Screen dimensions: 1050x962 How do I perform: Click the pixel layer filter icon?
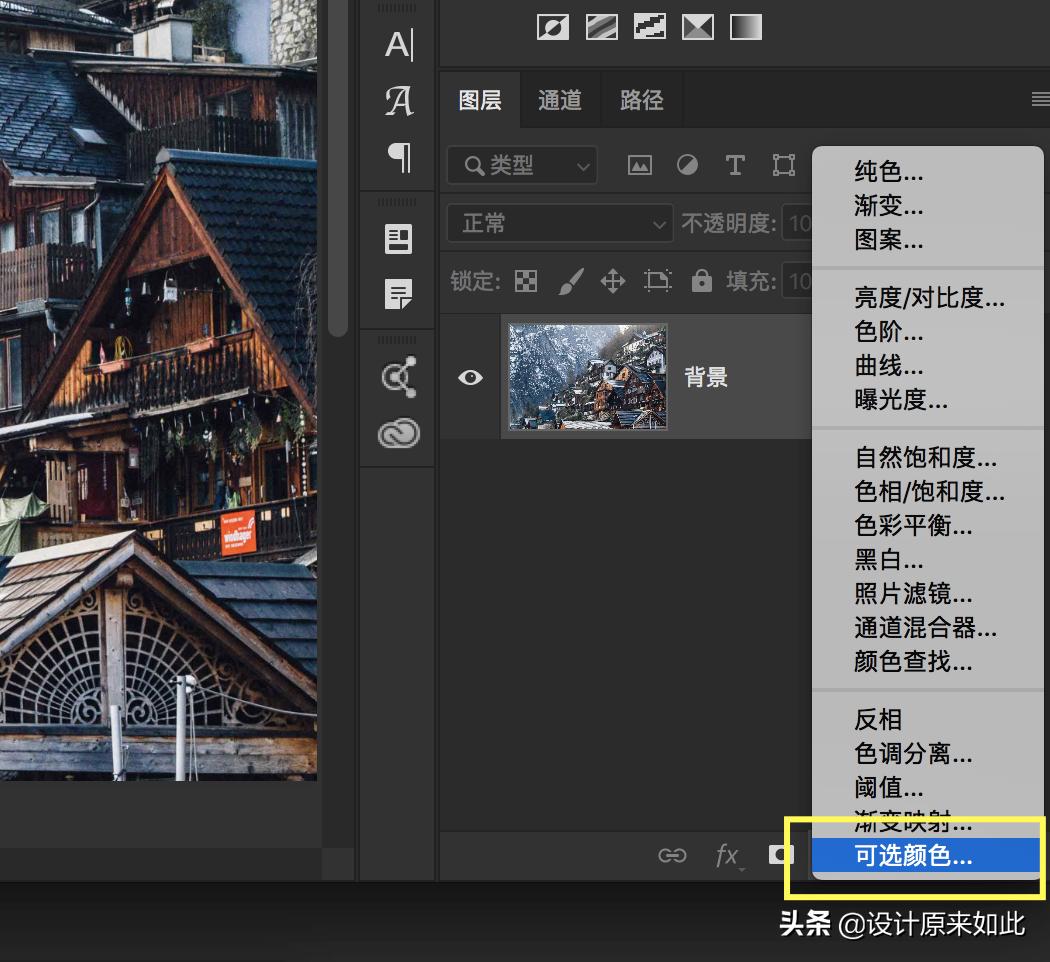[x=640, y=166]
